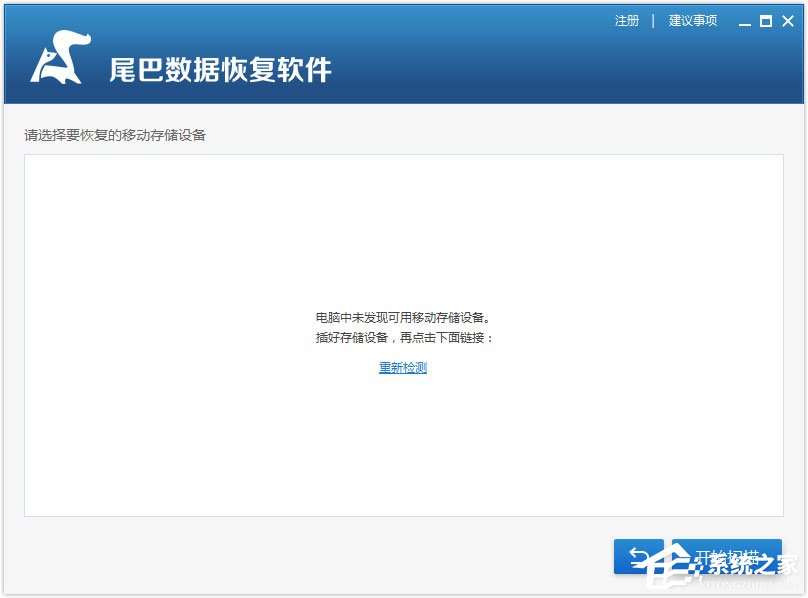Image resolution: width=808 pixels, height=598 pixels.
Task: Select the 电脑中未发现可用移动存储设备 message
Action: click(x=403, y=318)
